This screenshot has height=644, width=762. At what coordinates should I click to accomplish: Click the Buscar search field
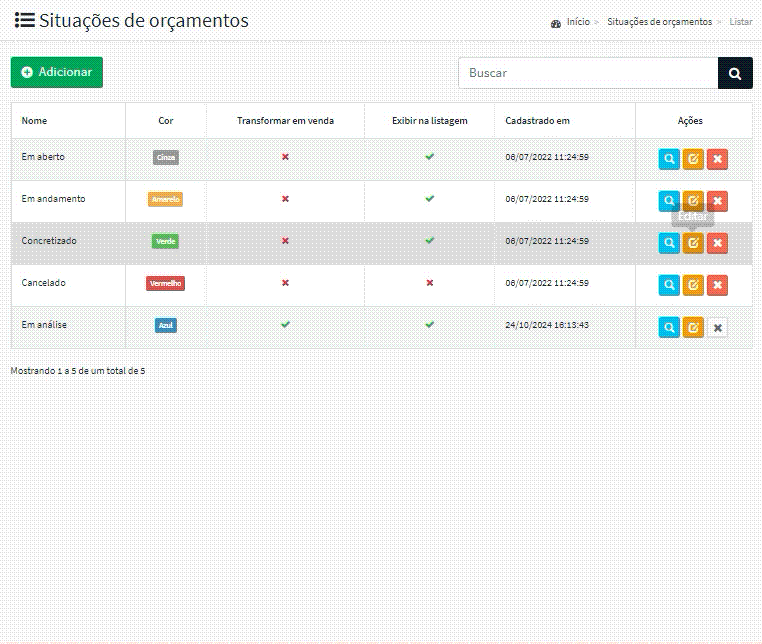pos(588,73)
